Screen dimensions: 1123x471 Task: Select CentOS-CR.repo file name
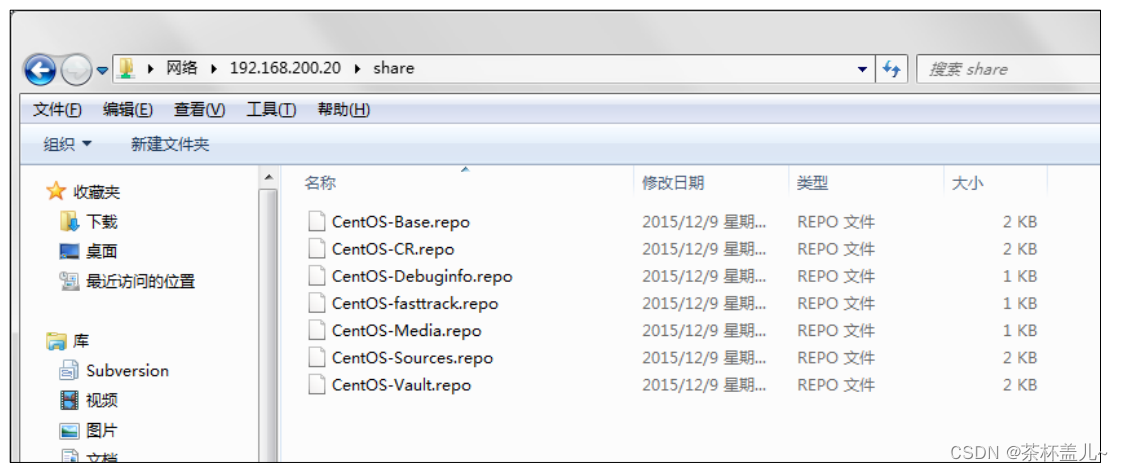pyautogui.click(x=393, y=249)
